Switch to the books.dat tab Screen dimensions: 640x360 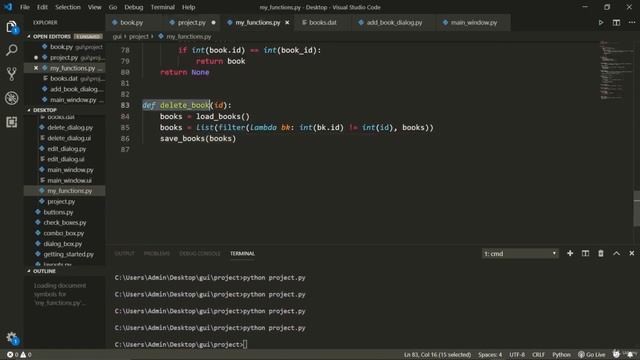323,22
